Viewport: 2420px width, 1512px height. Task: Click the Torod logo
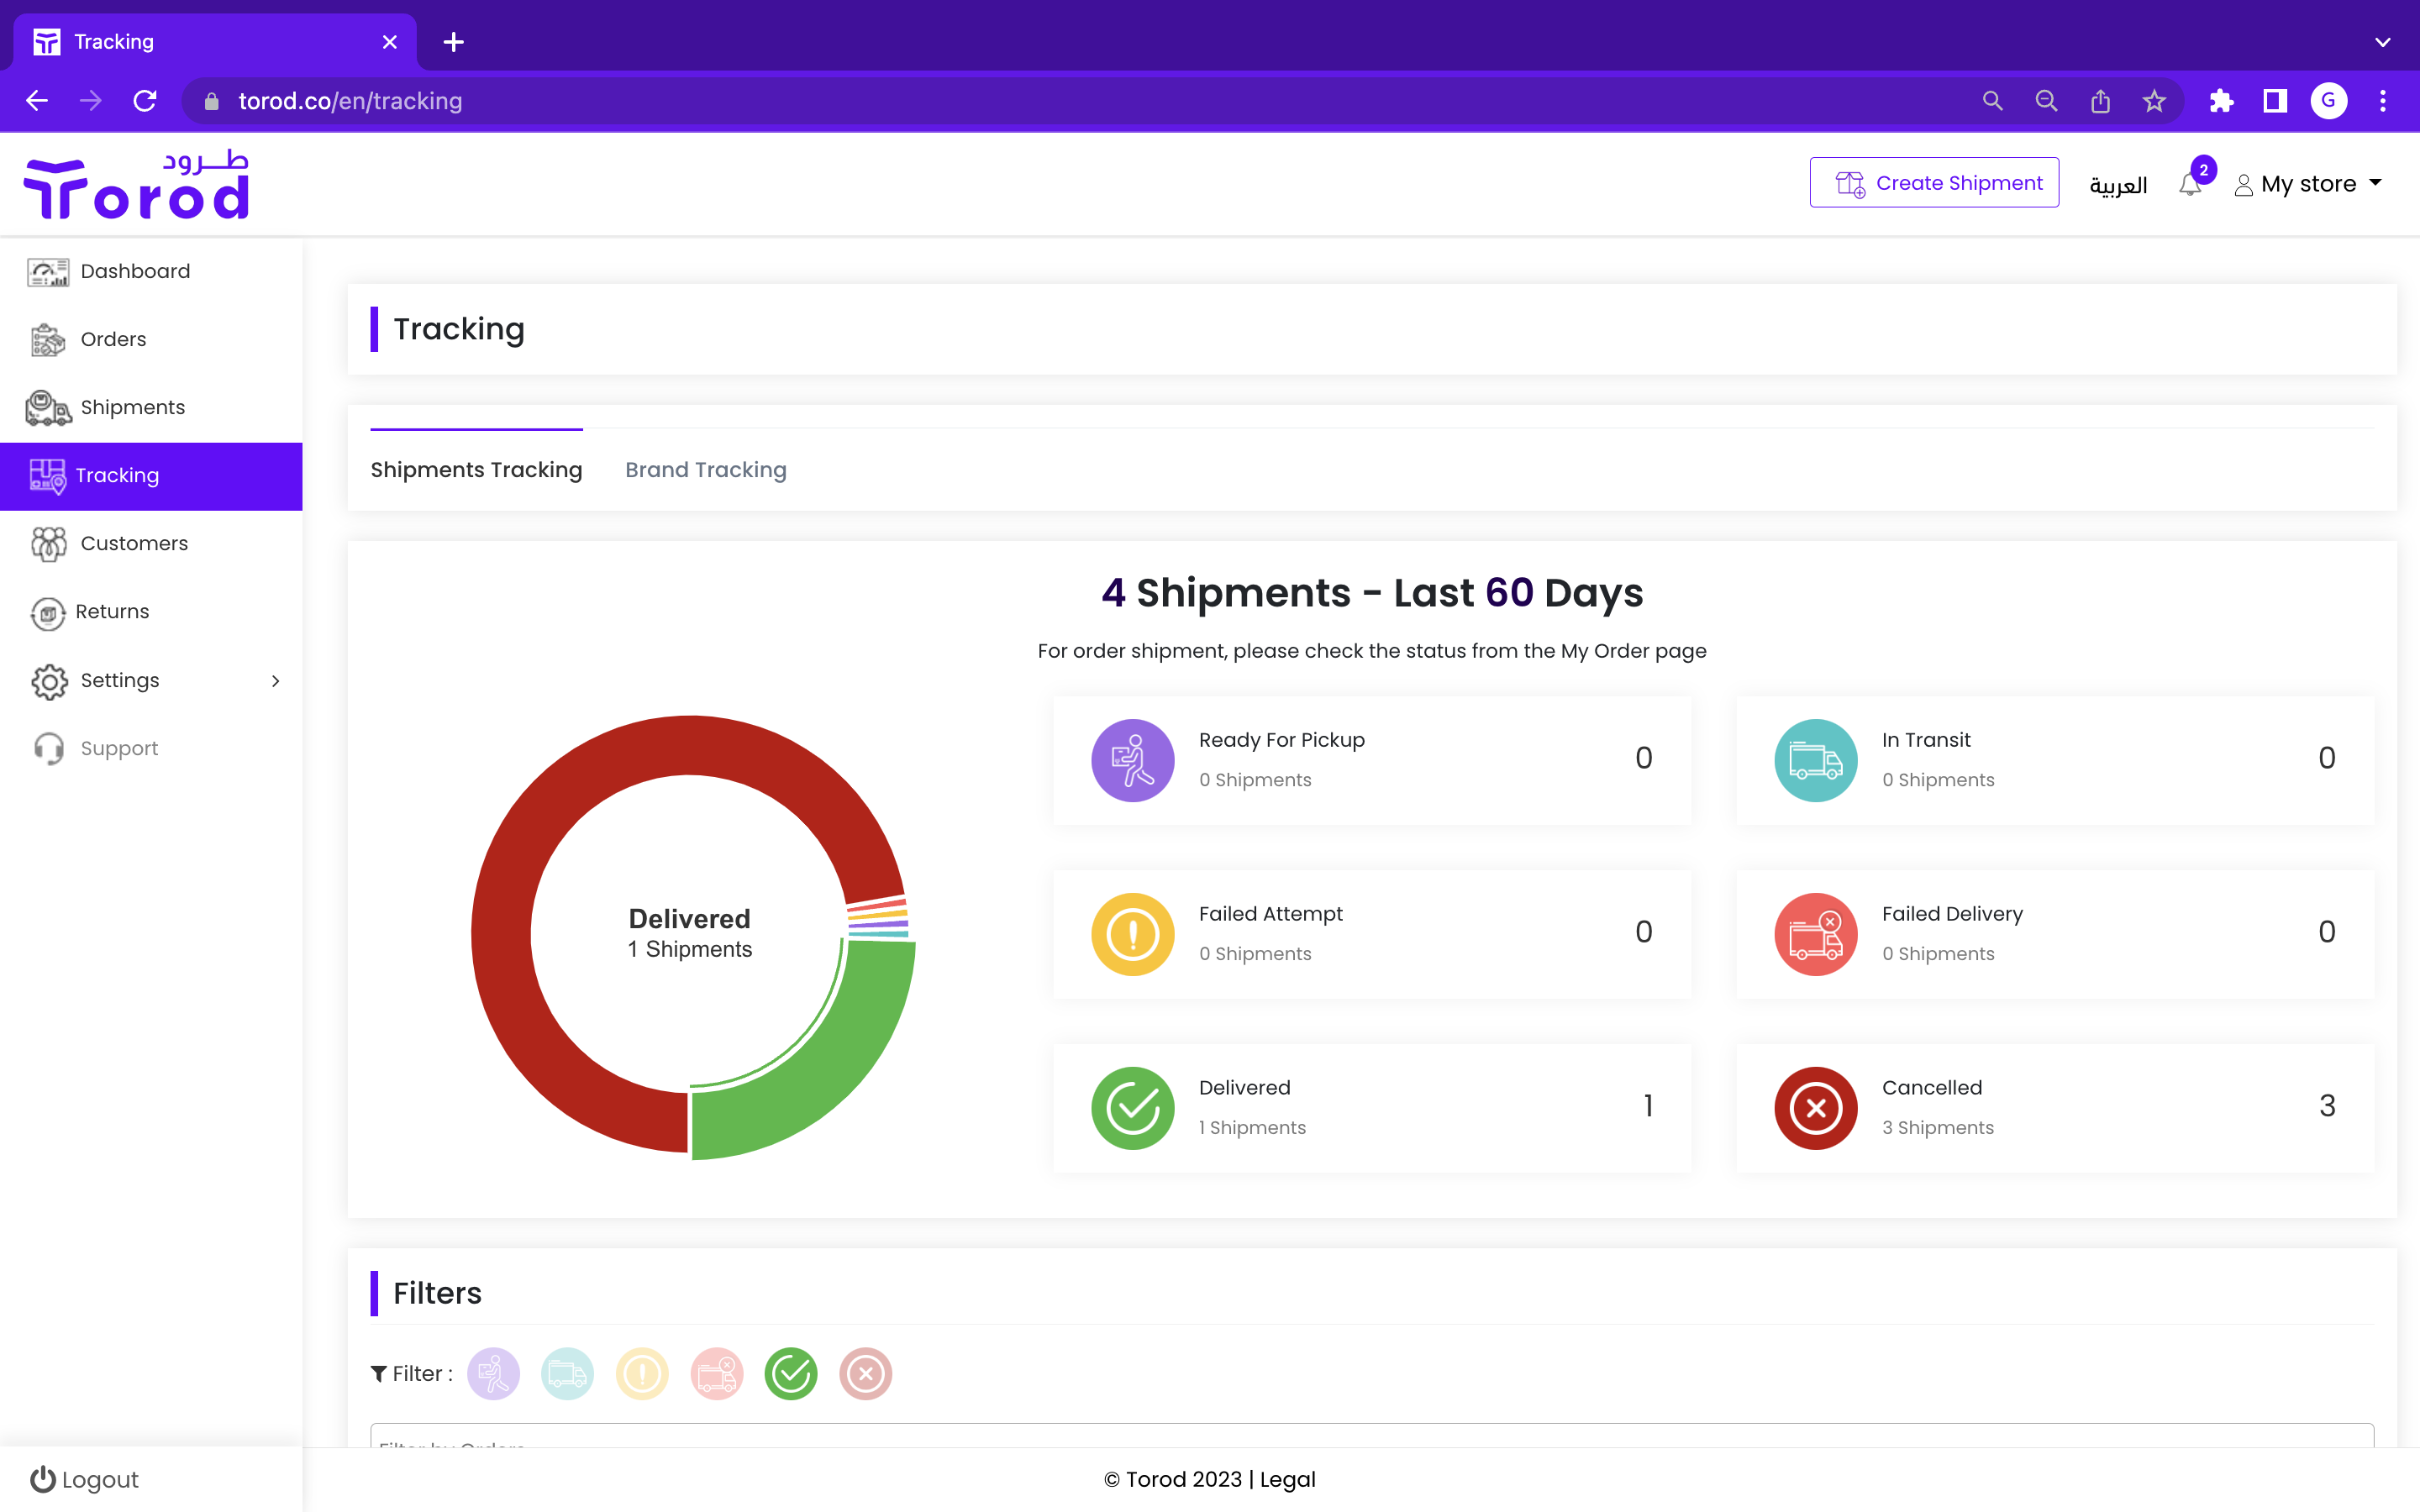(x=137, y=185)
